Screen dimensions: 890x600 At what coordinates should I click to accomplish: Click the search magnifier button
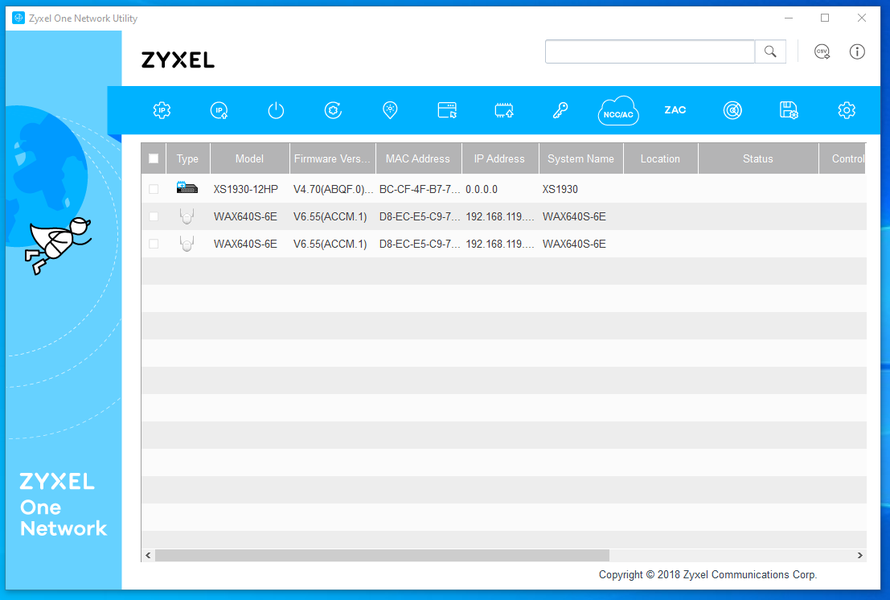click(x=770, y=52)
